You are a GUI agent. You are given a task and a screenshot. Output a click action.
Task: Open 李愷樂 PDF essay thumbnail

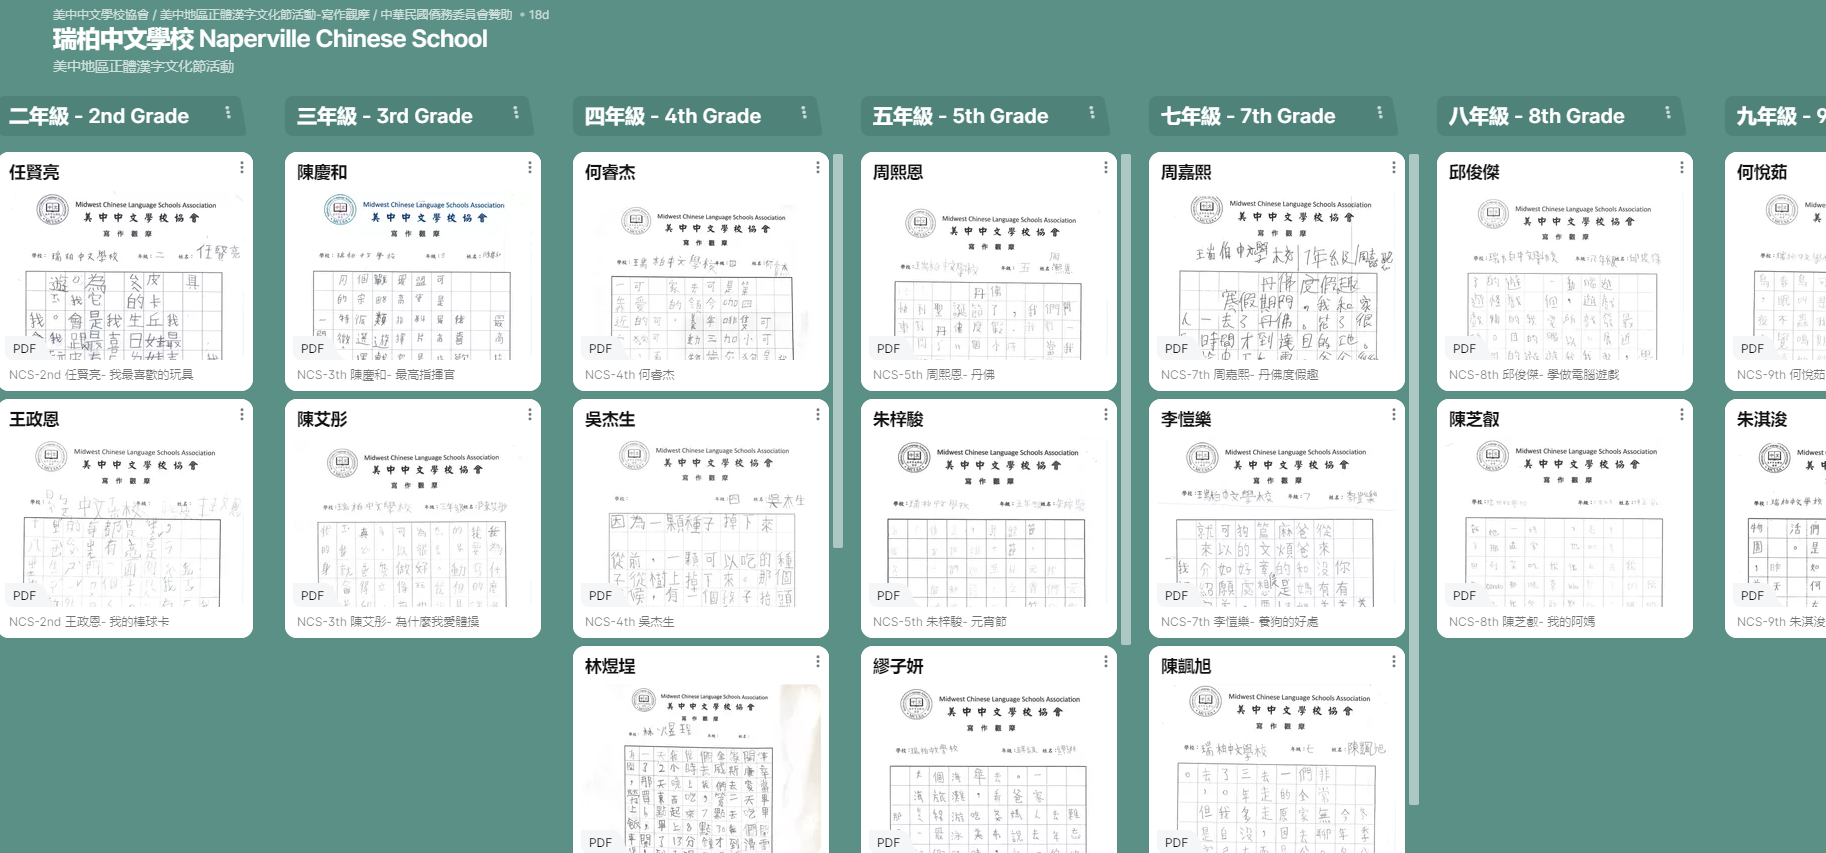click(1278, 522)
